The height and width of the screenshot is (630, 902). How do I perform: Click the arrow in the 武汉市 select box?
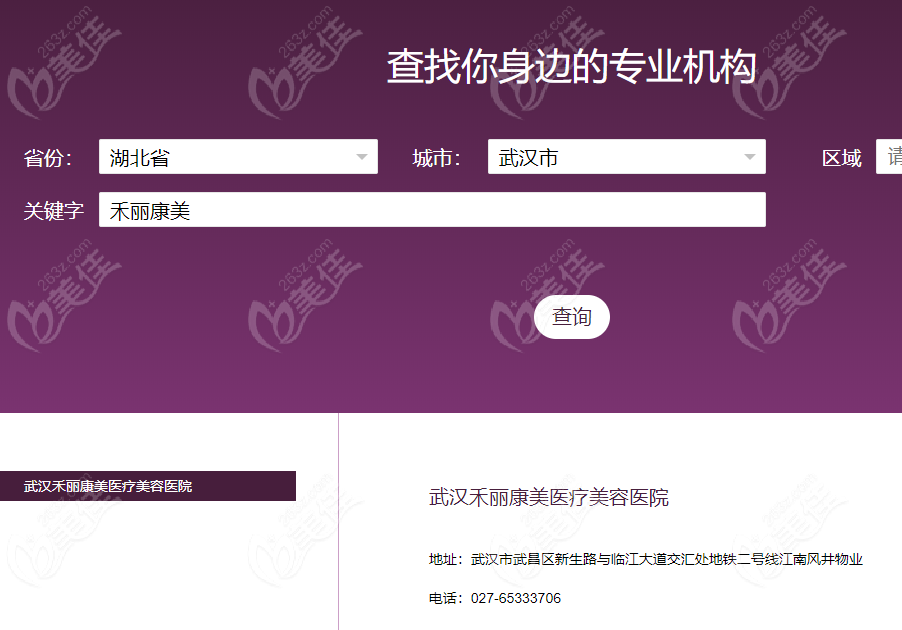(x=750, y=157)
